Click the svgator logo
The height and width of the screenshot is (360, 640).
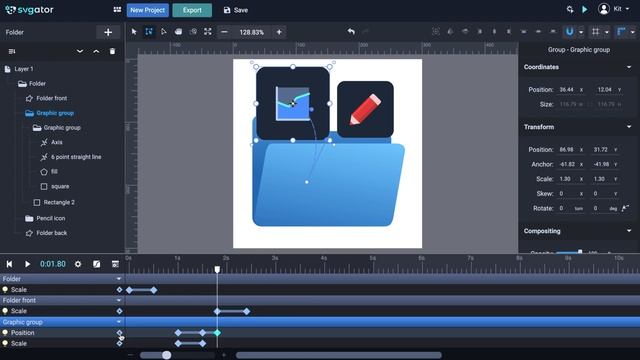[x=29, y=10]
